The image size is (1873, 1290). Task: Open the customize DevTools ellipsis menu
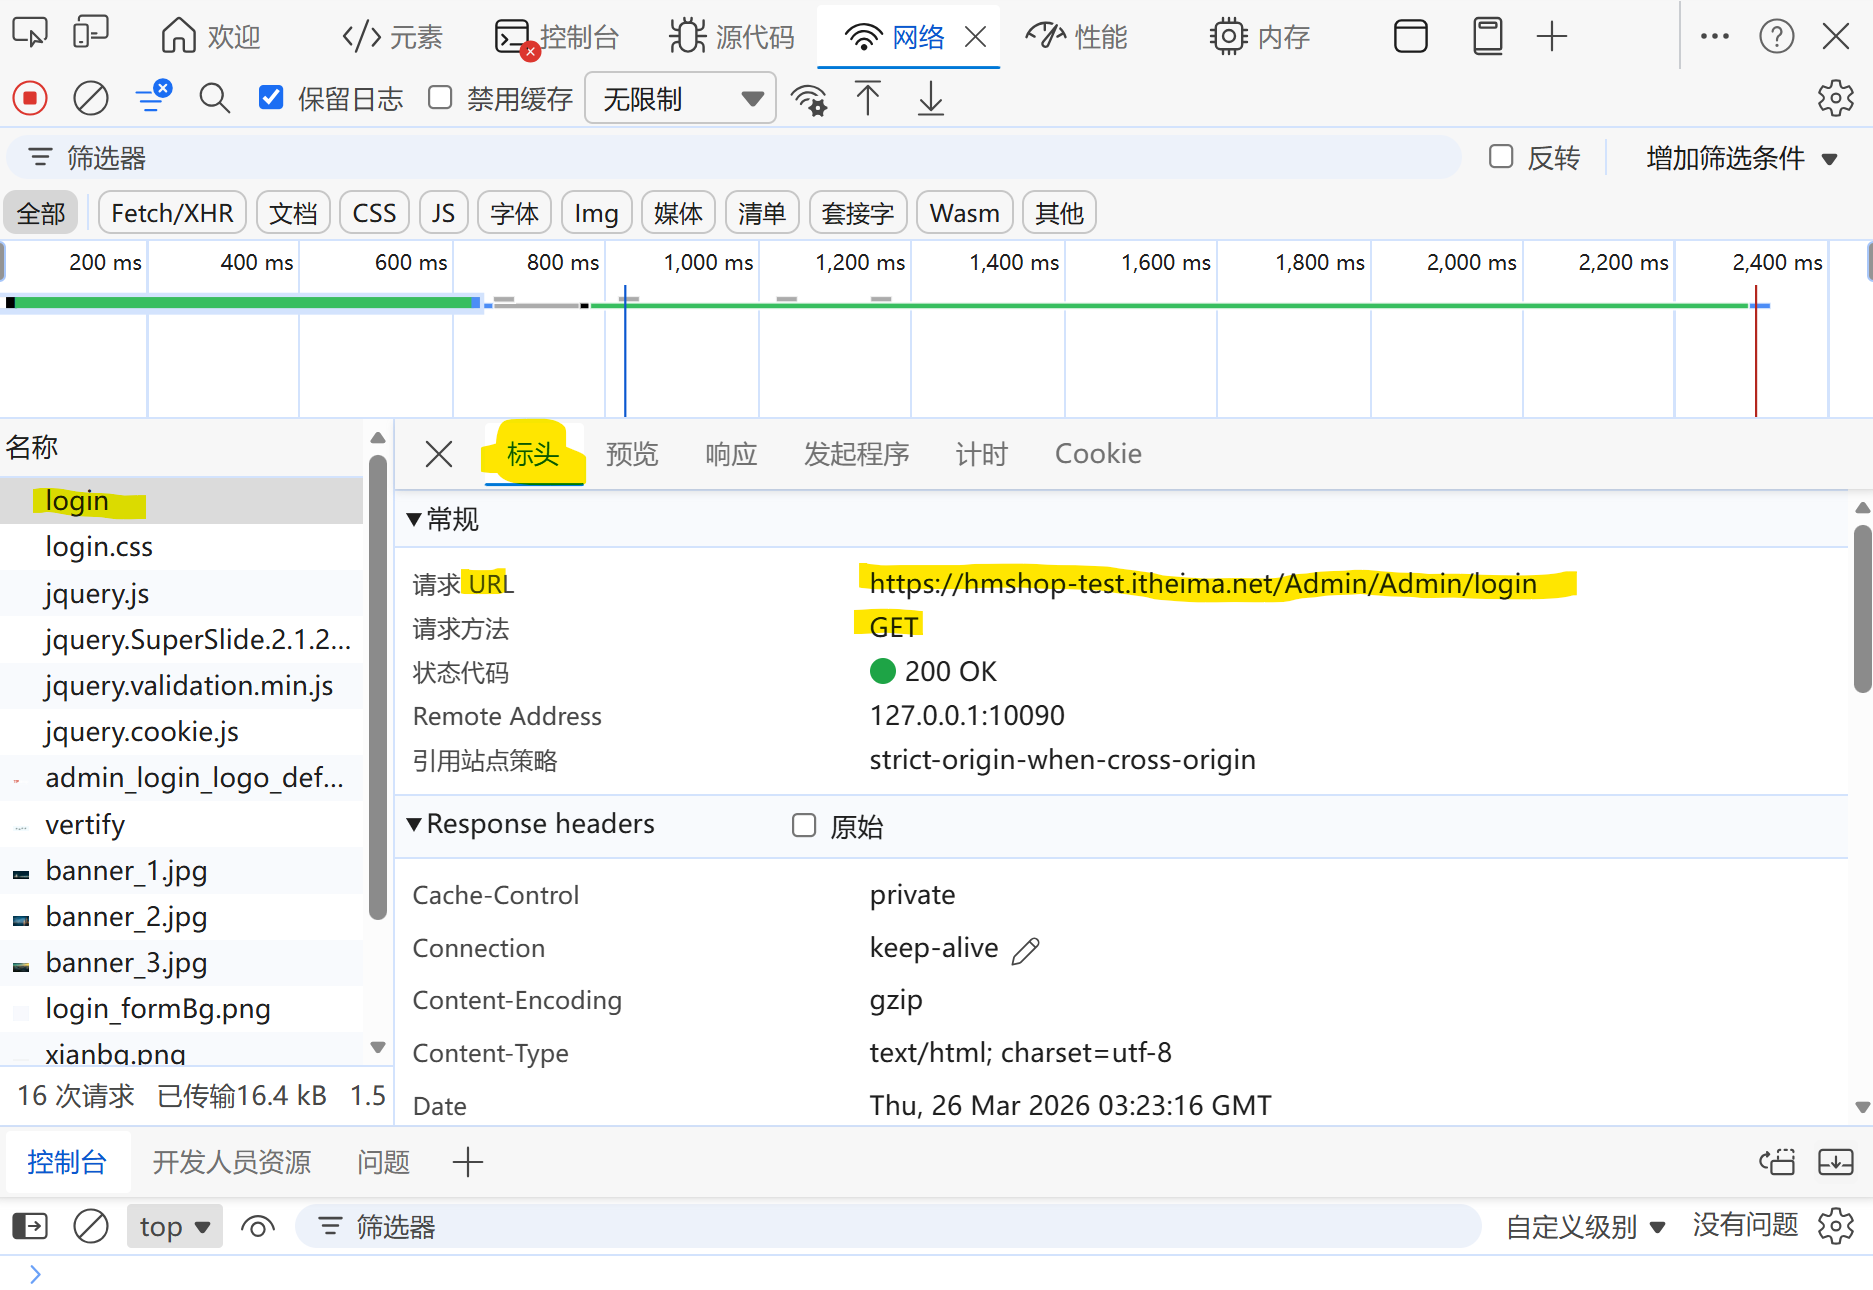pos(1714,36)
